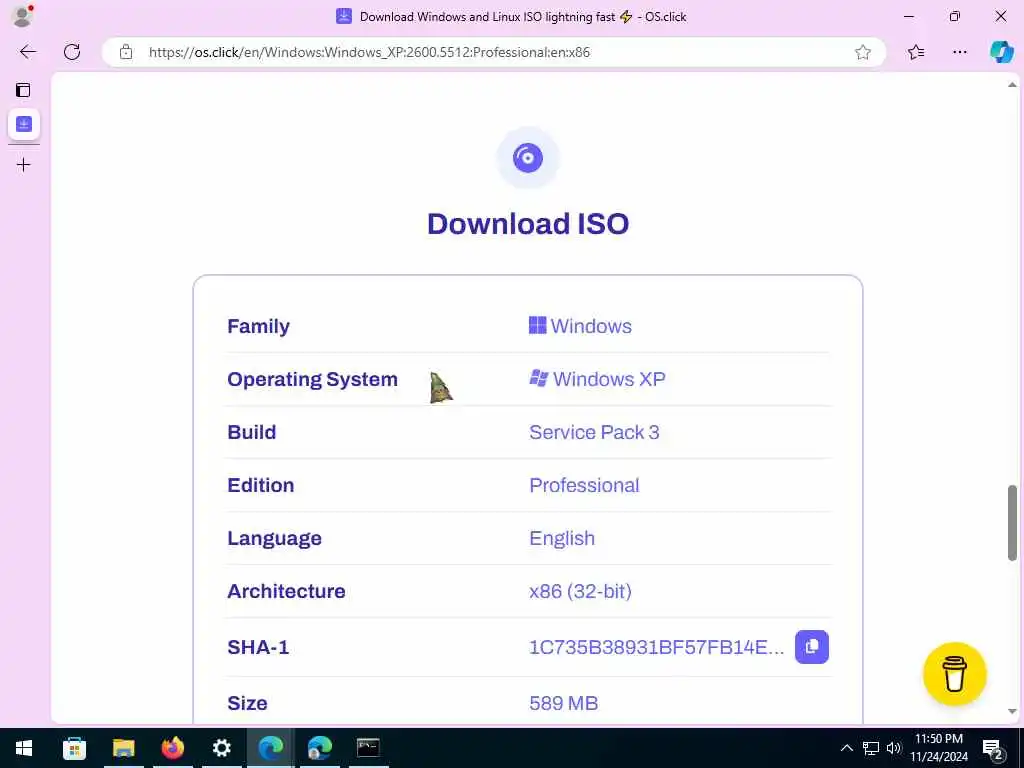Image resolution: width=1024 pixels, height=768 pixels.
Task: View site information via the lock icon
Action: tap(126, 52)
